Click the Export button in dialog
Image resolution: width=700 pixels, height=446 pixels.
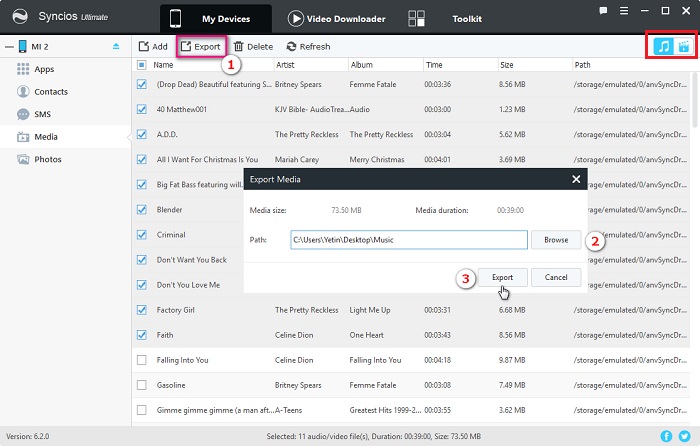point(502,277)
